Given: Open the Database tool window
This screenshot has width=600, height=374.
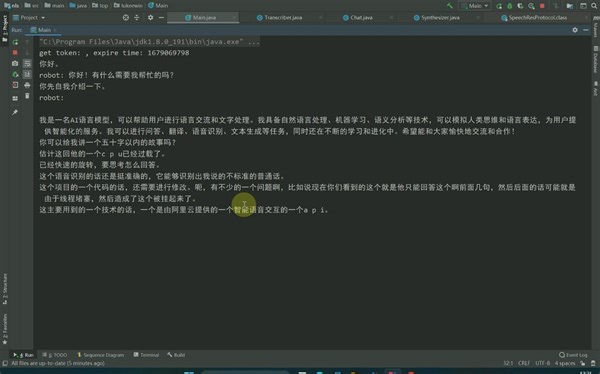Looking at the screenshot, I should (x=595, y=60).
